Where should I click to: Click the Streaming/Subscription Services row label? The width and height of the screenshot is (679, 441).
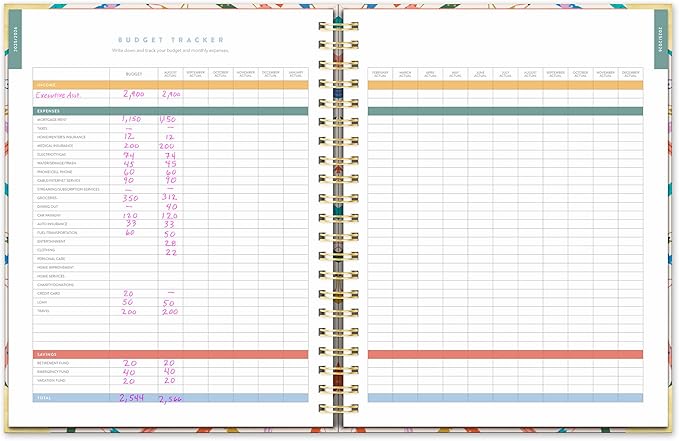tap(68, 189)
